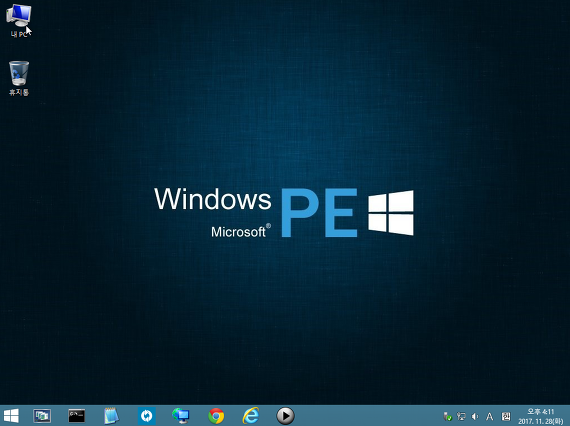Open the media player play icon
The image size is (570, 426).
[285, 416]
